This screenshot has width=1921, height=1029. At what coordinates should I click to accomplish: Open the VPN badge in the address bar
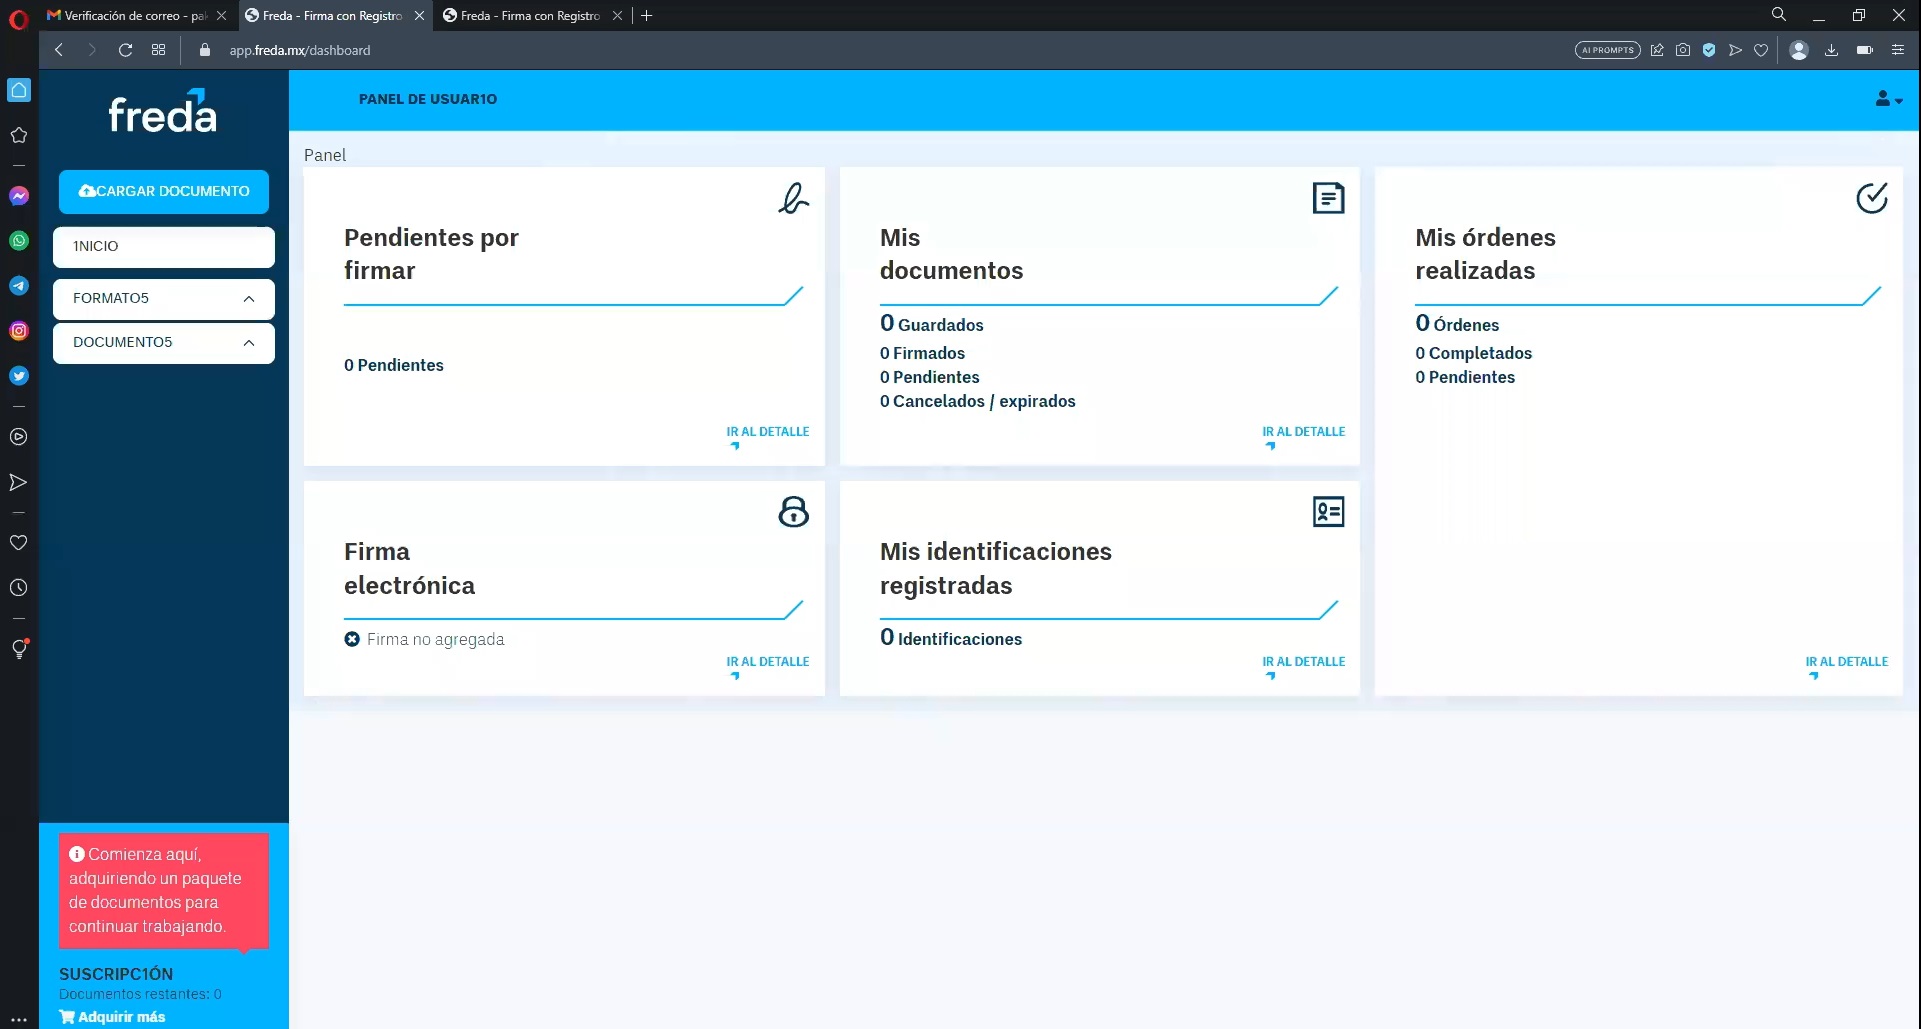[x=1709, y=50]
